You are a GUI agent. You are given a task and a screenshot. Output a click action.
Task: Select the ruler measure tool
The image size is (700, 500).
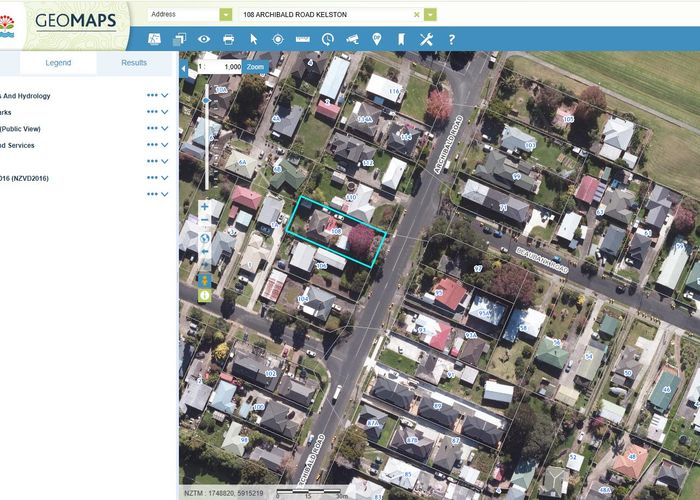(x=303, y=39)
